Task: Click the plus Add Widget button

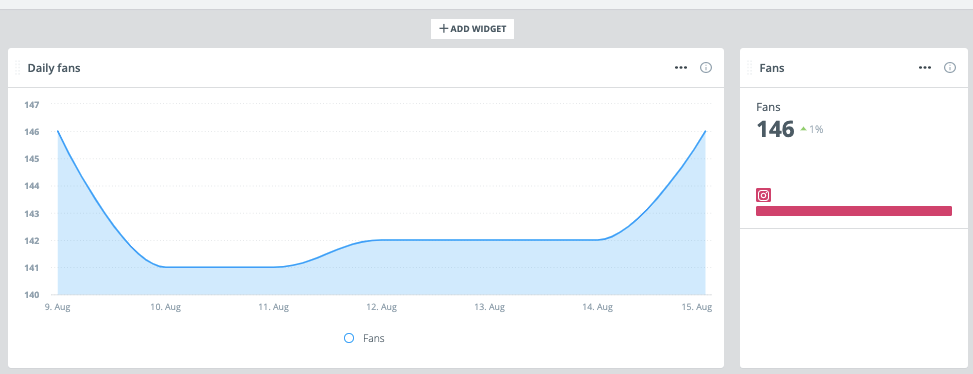Action: [472, 29]
